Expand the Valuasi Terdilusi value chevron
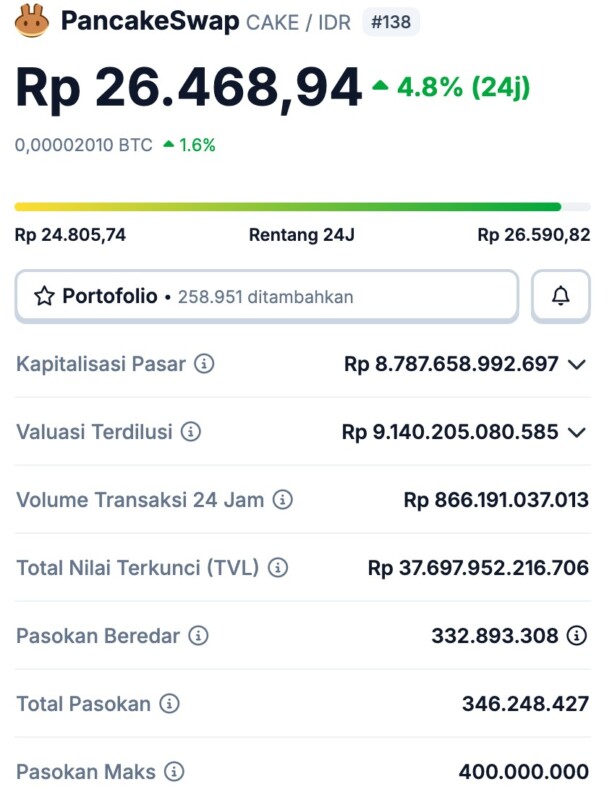The height and width of the screenshot is (800, 612). [577, 432]
